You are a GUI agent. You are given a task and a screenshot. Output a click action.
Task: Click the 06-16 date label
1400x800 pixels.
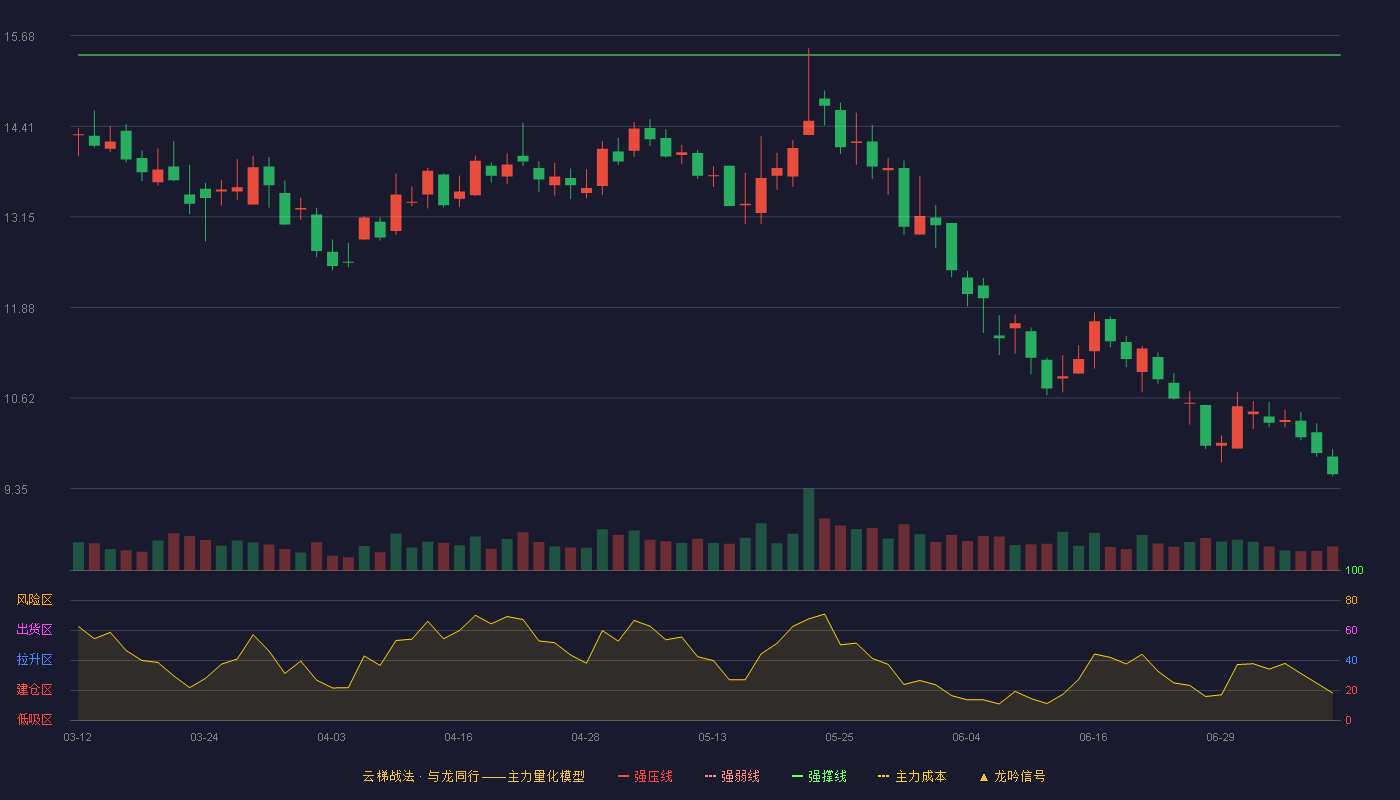tap(1093, 737)
